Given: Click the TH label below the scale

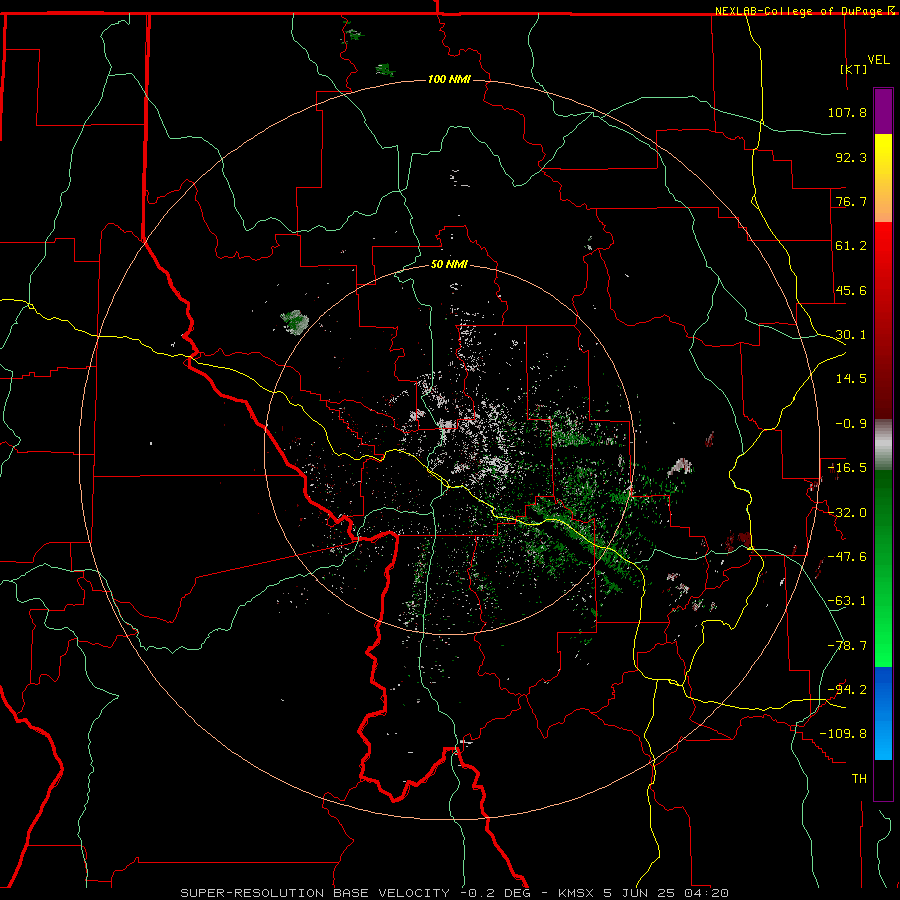Looking at the screenshot, I should click(x=859, y=779).
